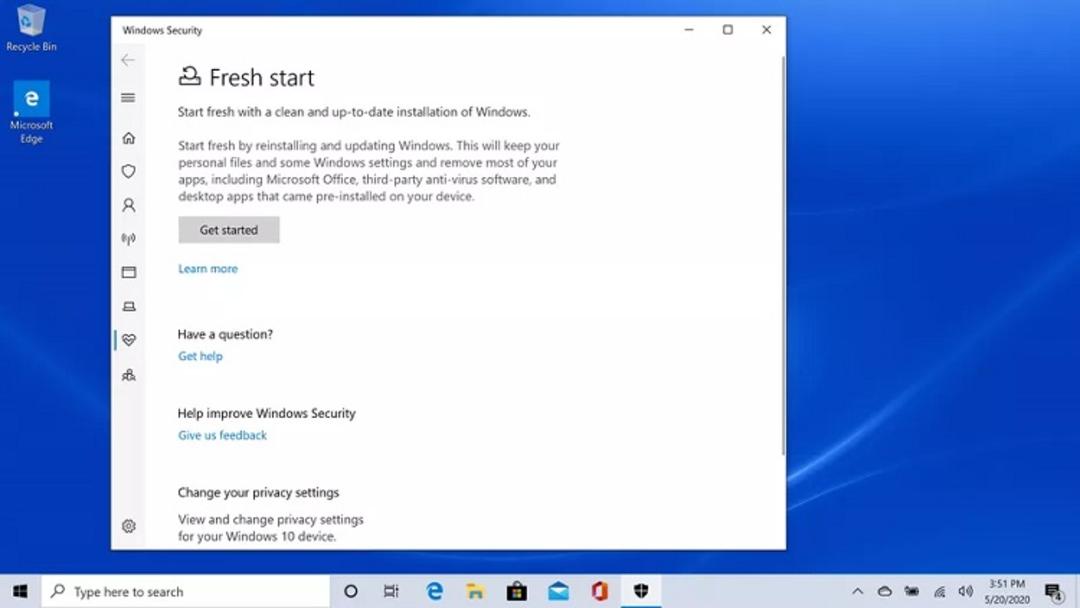This screenshot has height=608, width=1080.
Task: Open Microsoft Store from the taskbar
Action: click(x=517, y=591)
